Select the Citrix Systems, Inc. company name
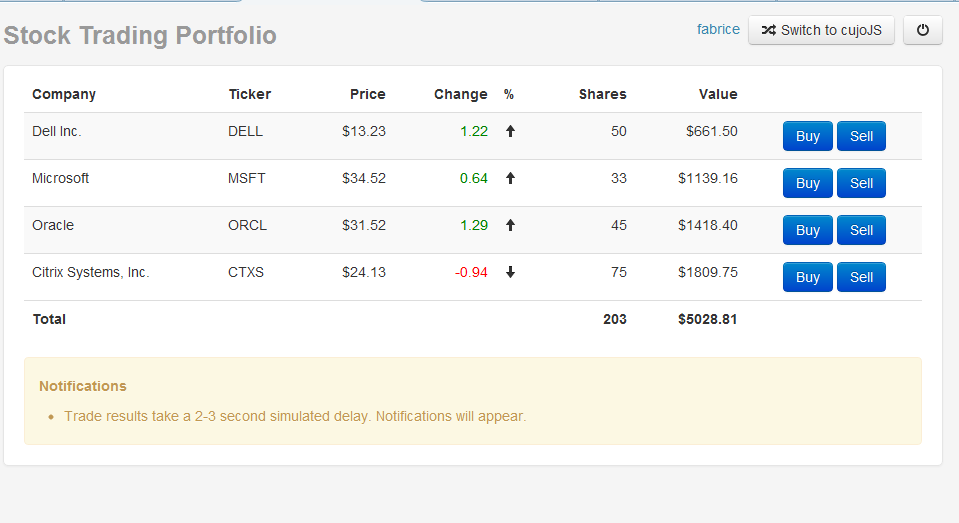 (91, 272)
